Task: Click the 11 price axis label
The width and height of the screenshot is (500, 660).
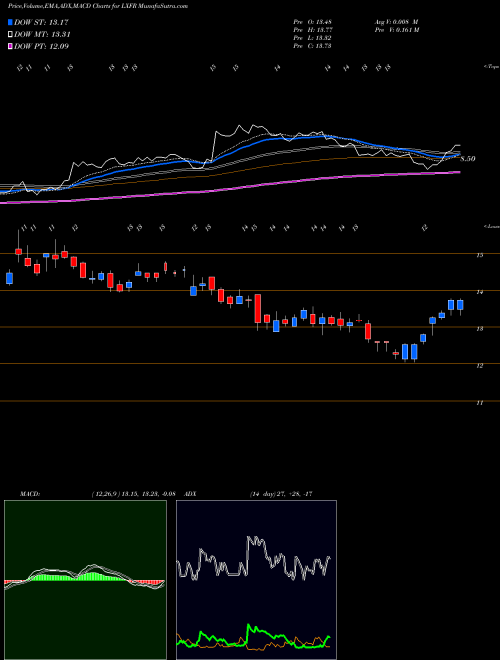Action: (x=479, y=403)
